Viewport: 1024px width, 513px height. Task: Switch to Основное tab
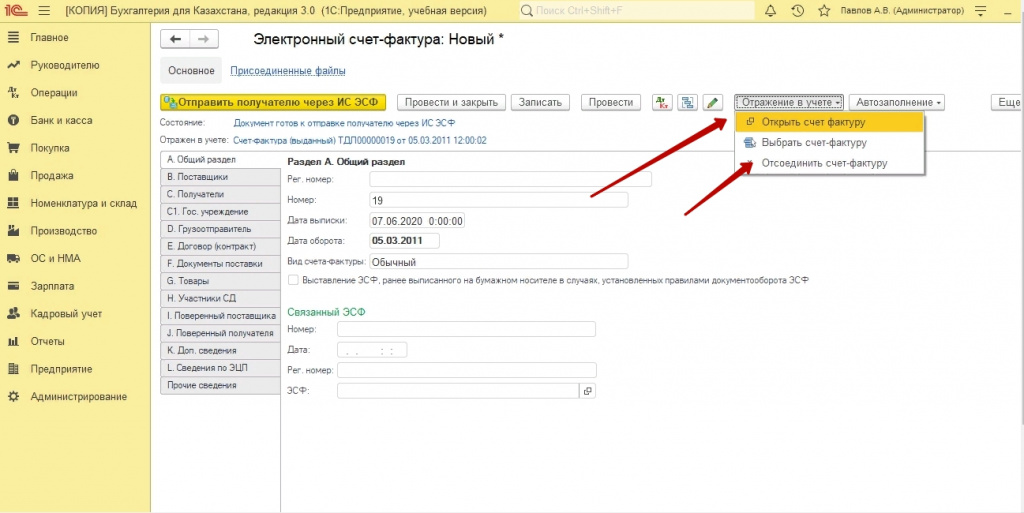click(x=191, y=70)
